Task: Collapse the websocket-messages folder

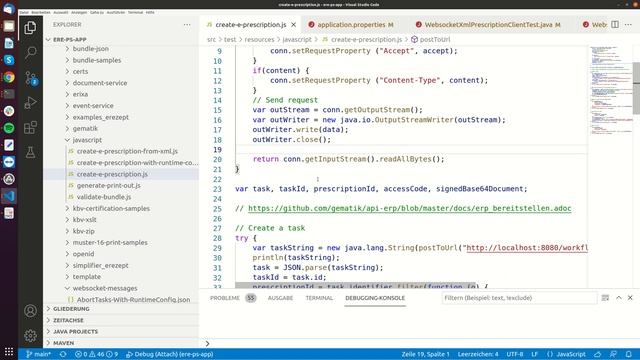Action: click(105, 288)
